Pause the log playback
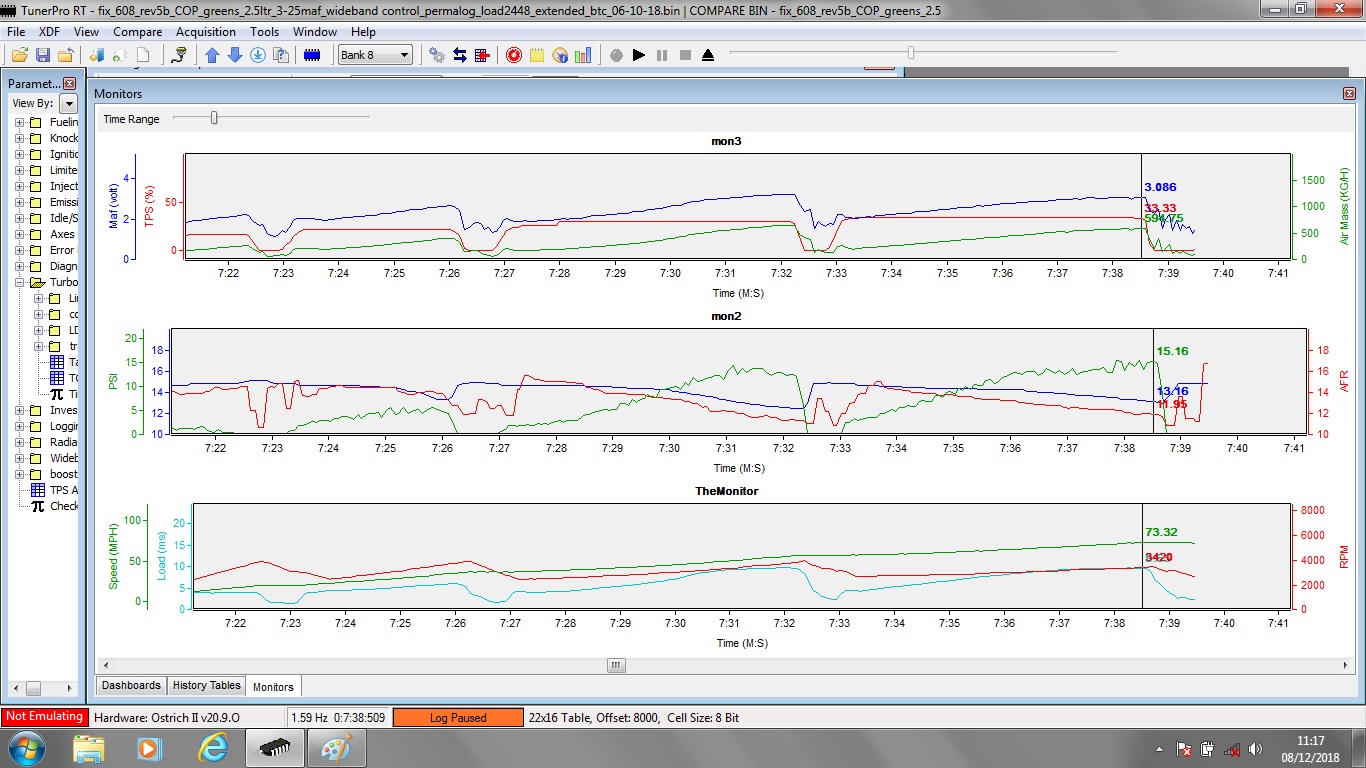This screenshot has height=768, width=1366. [x=662, y=55]
